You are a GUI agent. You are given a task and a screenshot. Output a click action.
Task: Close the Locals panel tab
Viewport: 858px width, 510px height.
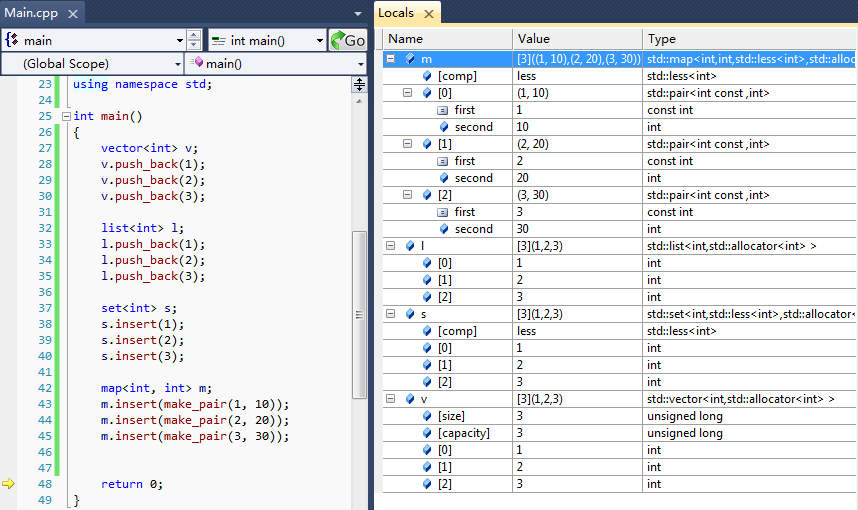tap(429, 14)
